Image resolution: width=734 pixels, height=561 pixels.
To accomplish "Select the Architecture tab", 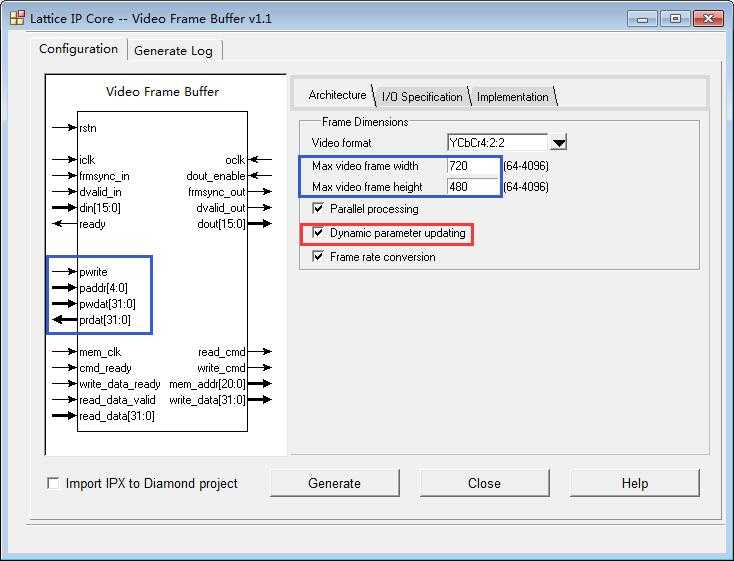I will [x=337, y=95].
